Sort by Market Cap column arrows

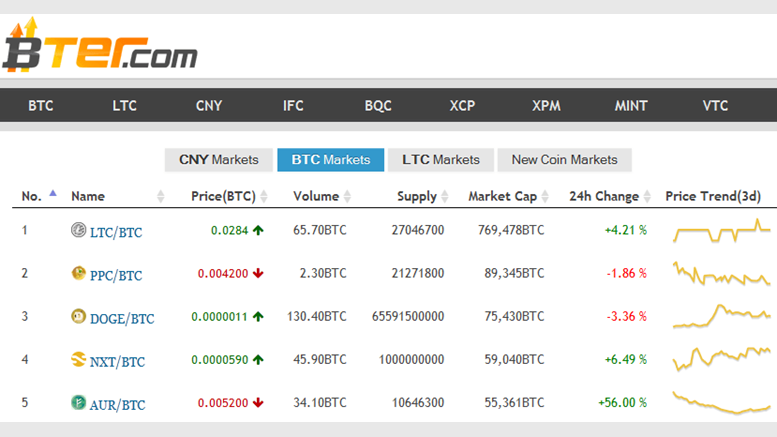(545, 196)
